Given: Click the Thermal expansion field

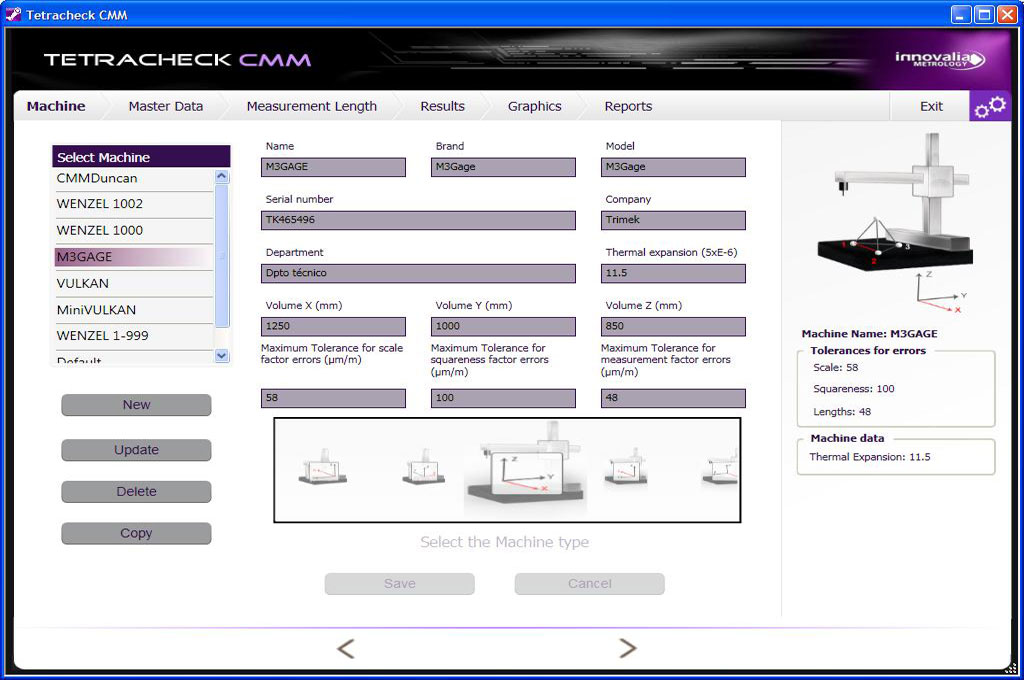Looking at the screenshot, I should 673,274.
